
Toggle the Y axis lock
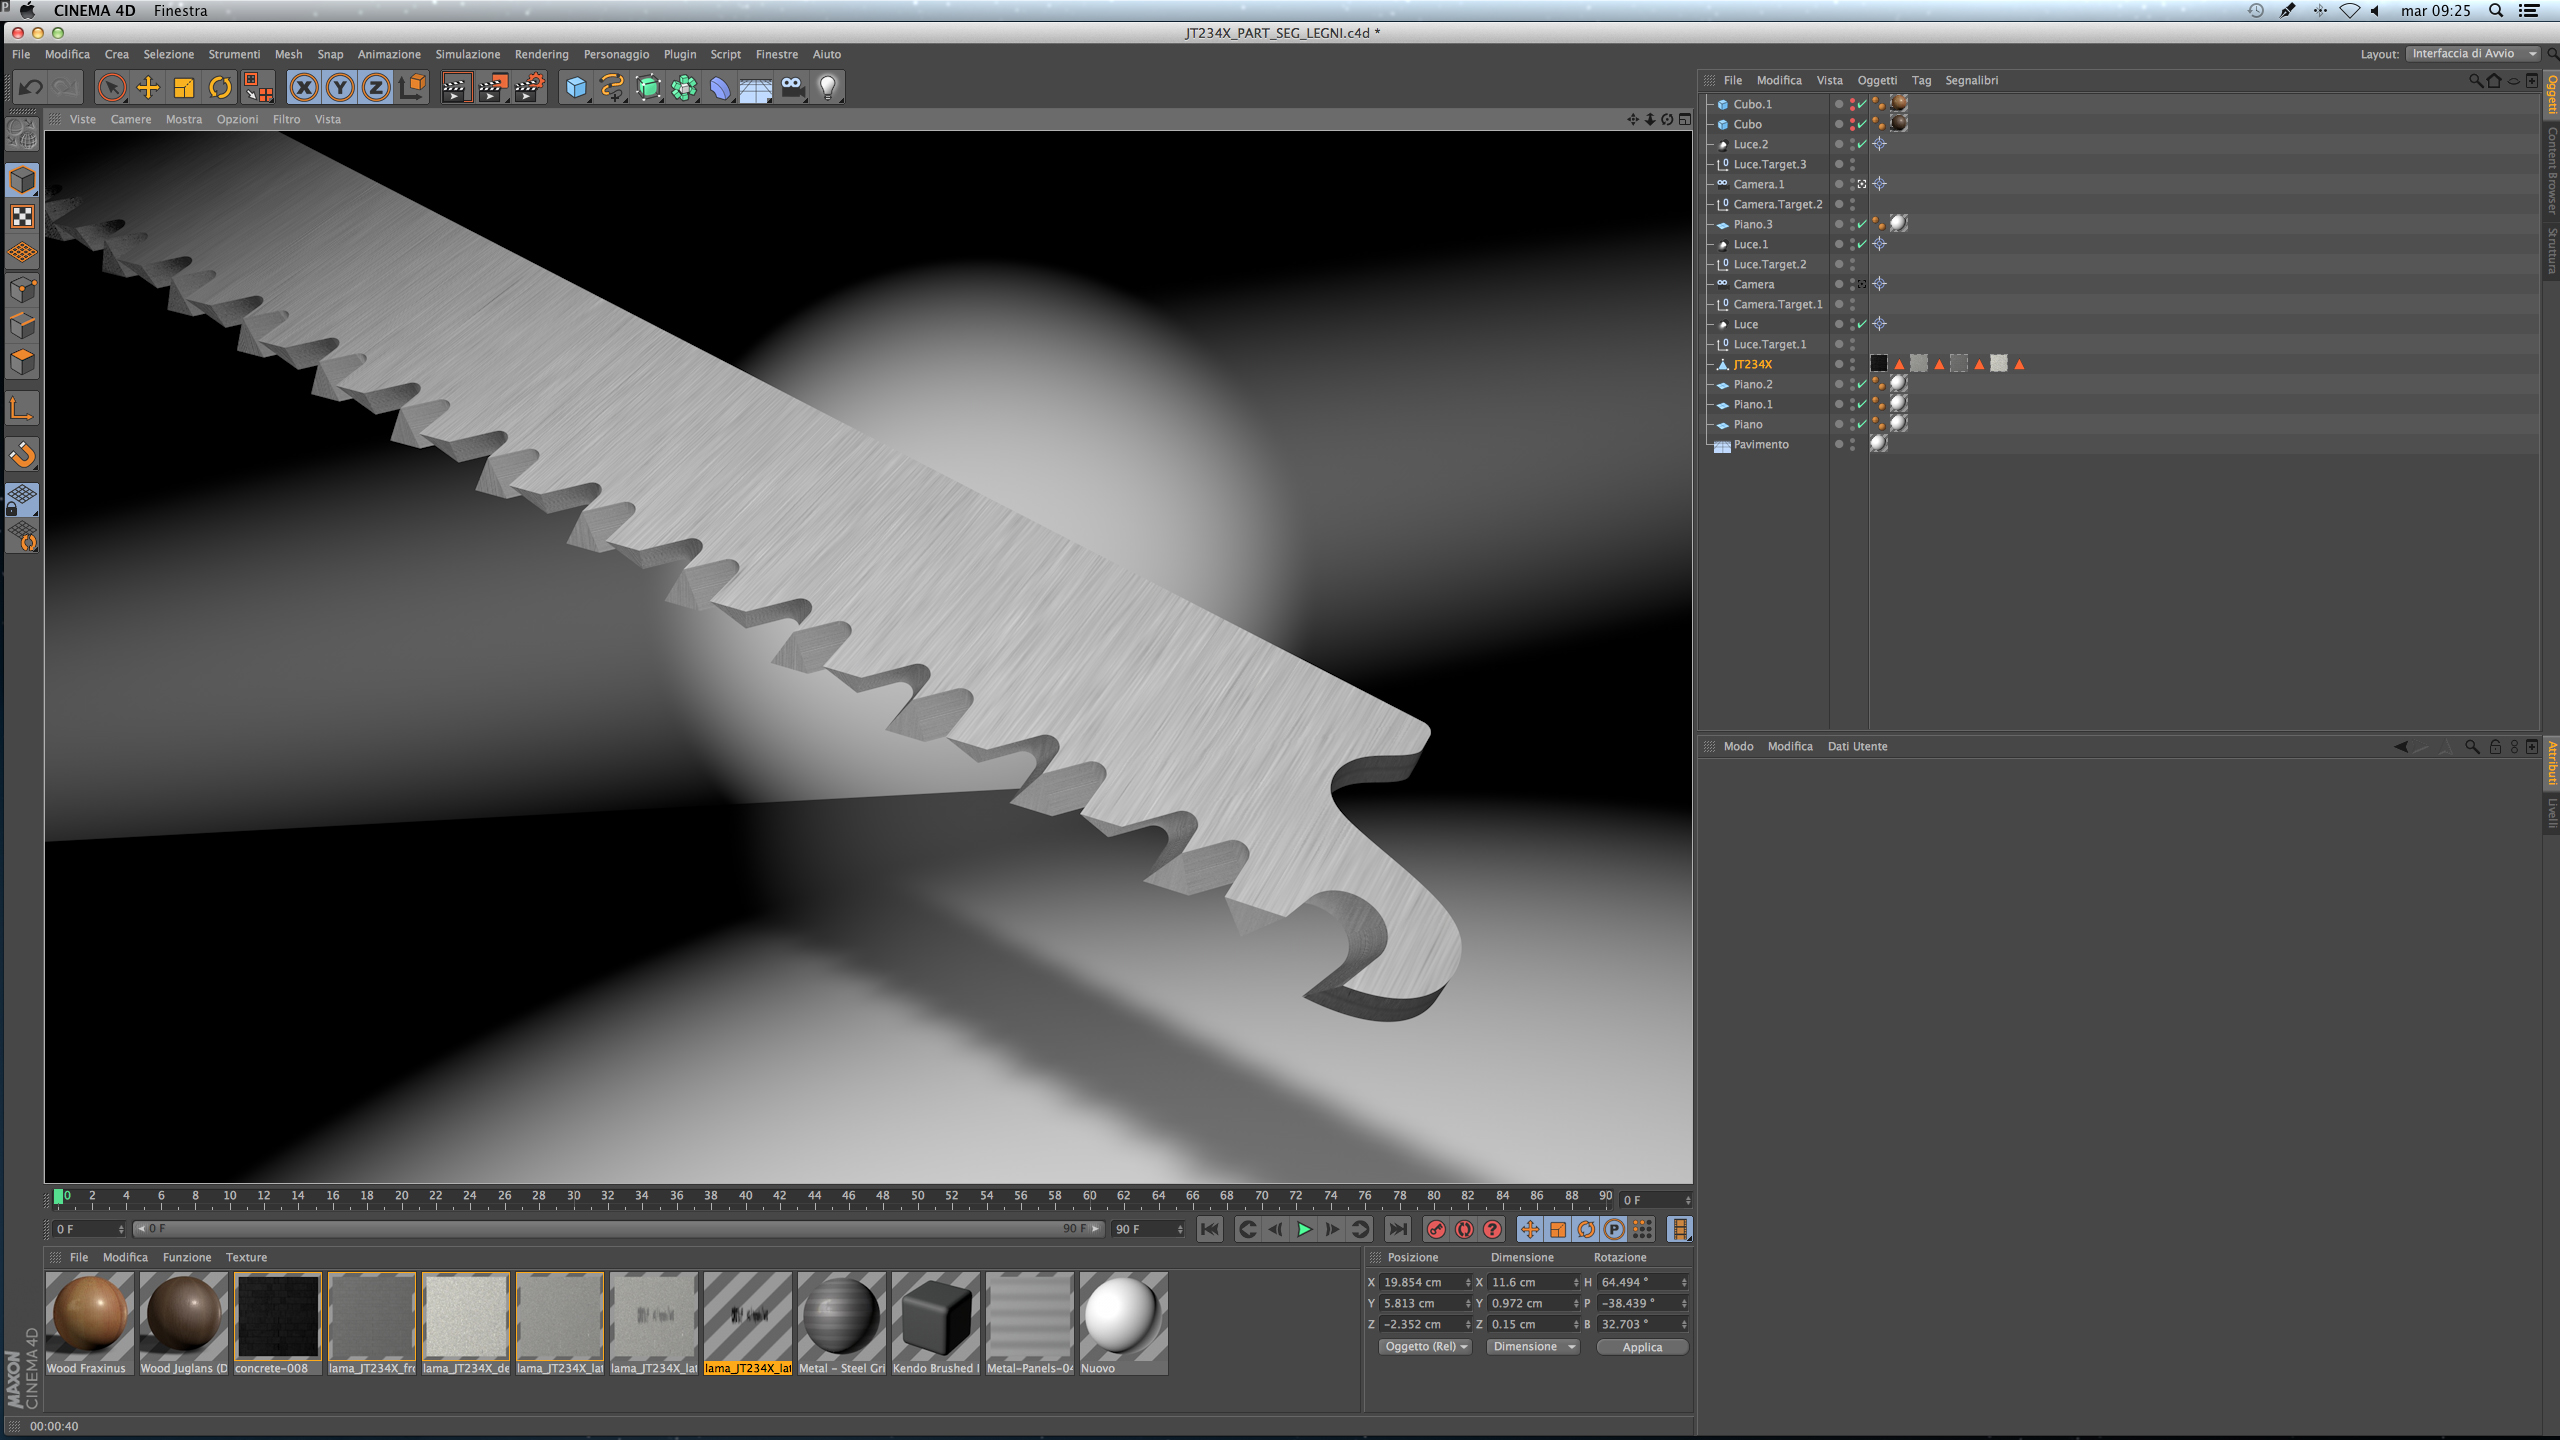click(x=340, y=88)
